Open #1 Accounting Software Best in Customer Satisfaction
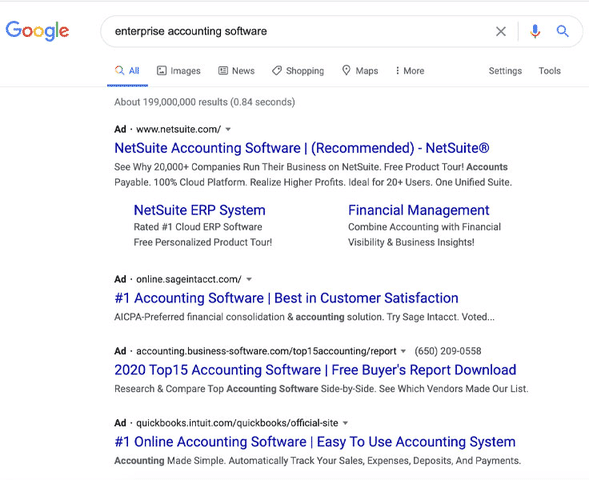The image size is (589, 480). pos(286,298)
